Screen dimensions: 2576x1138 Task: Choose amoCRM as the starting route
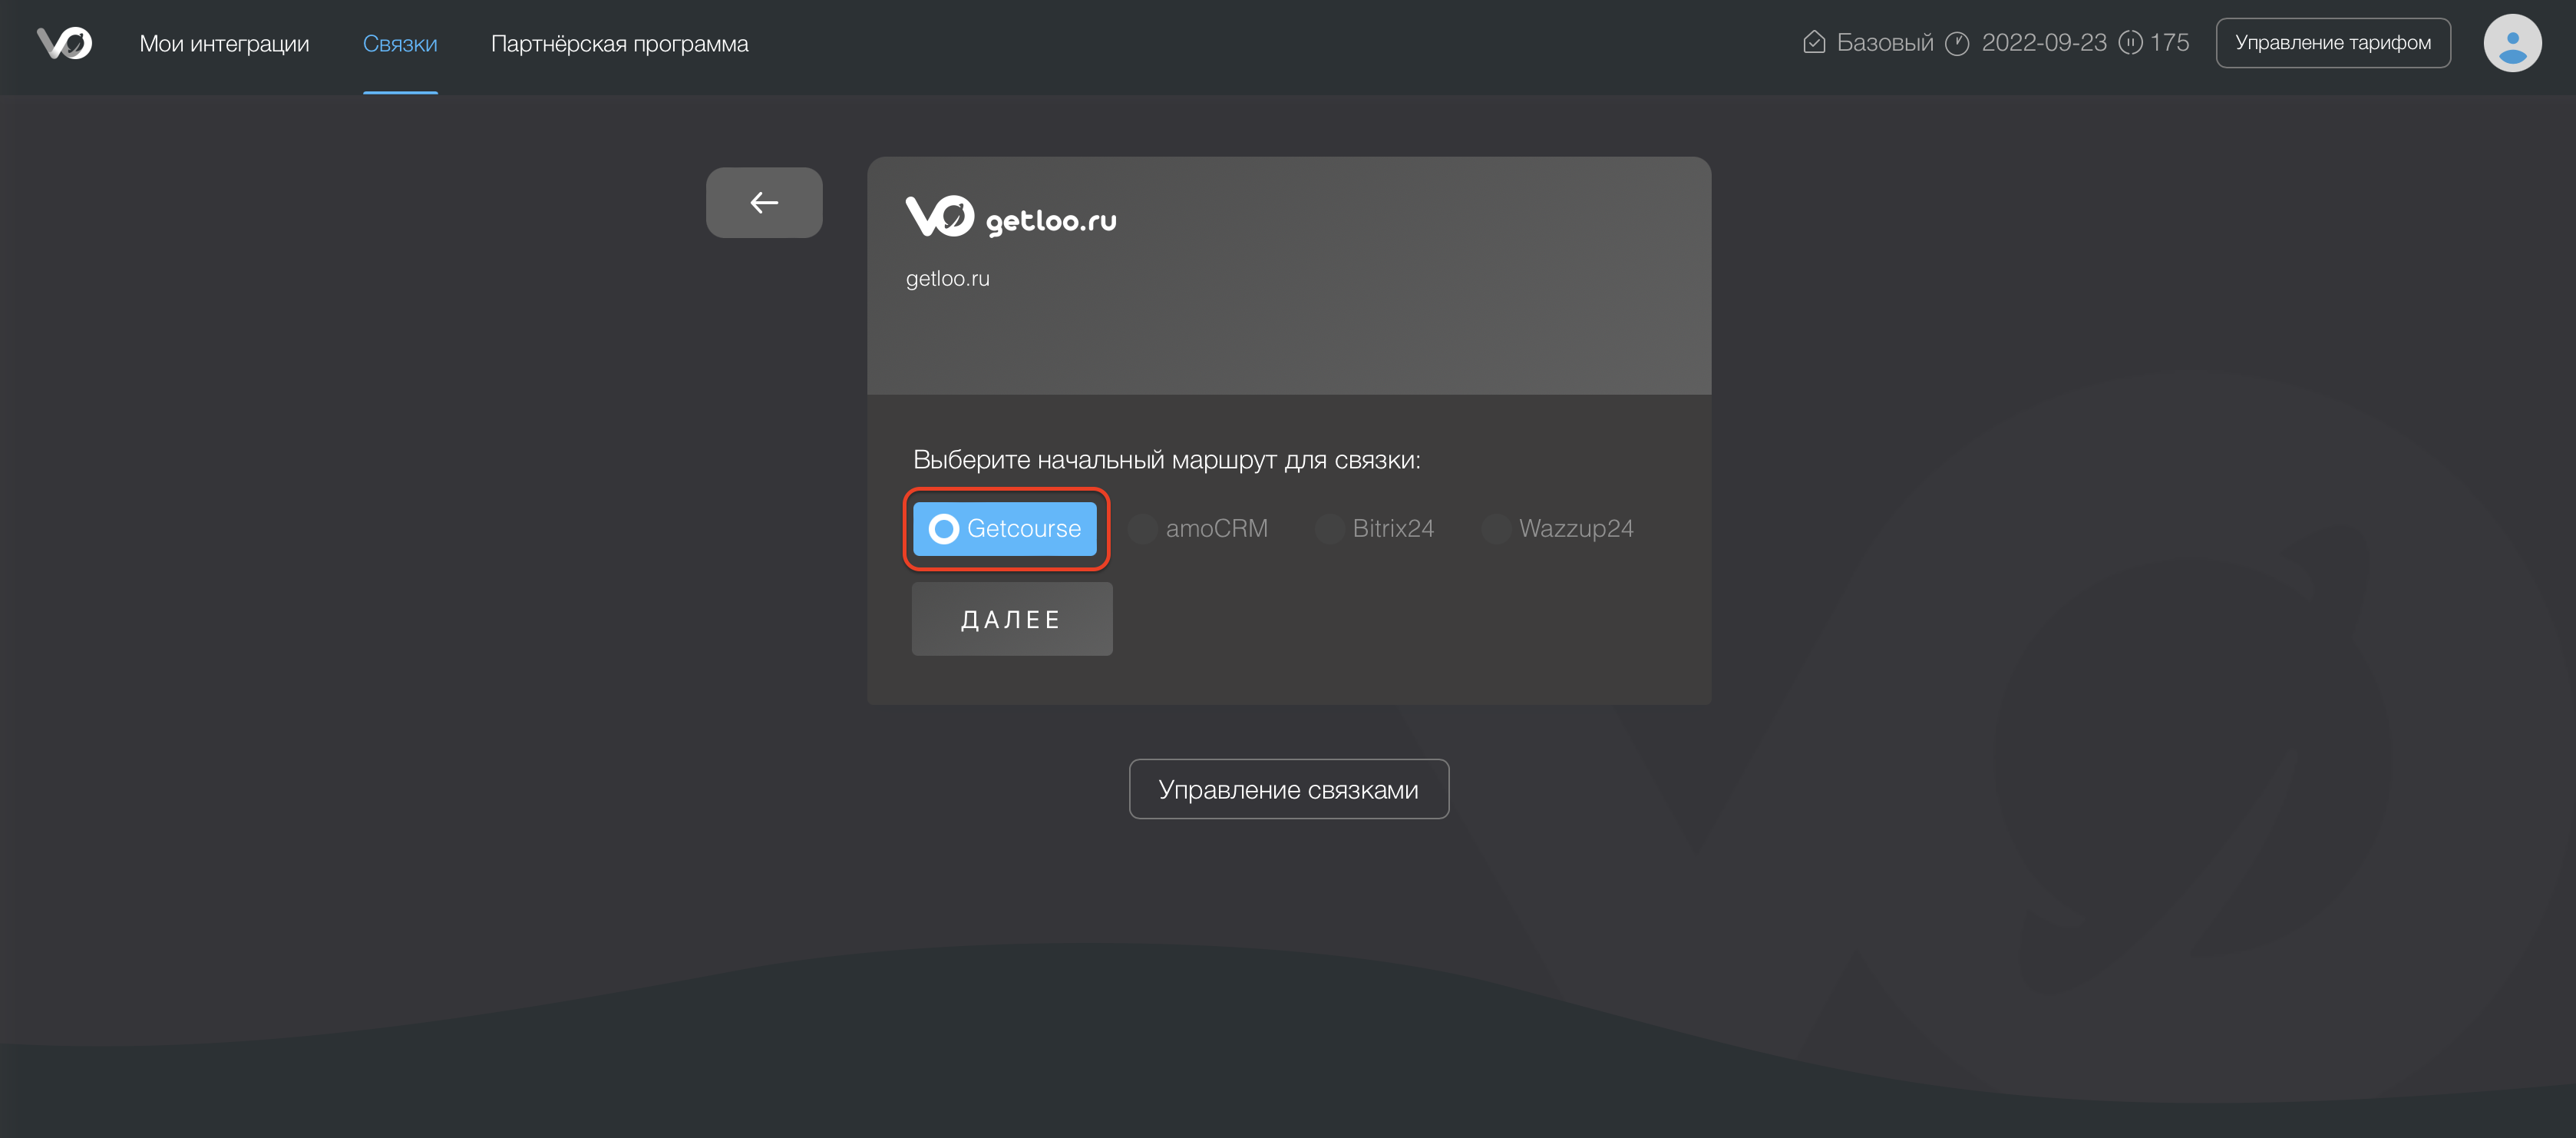pos(1198,528)
